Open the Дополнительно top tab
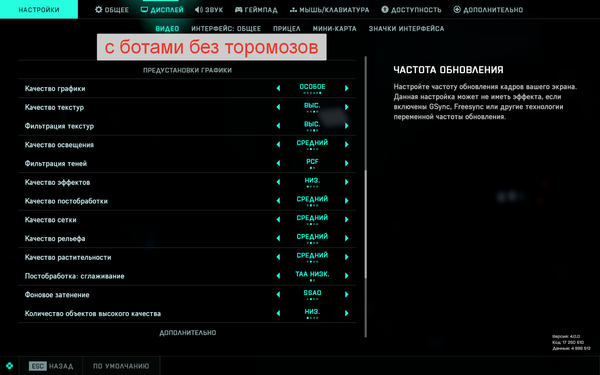Screen dimensions: 600x375 (x=488, y=10)
